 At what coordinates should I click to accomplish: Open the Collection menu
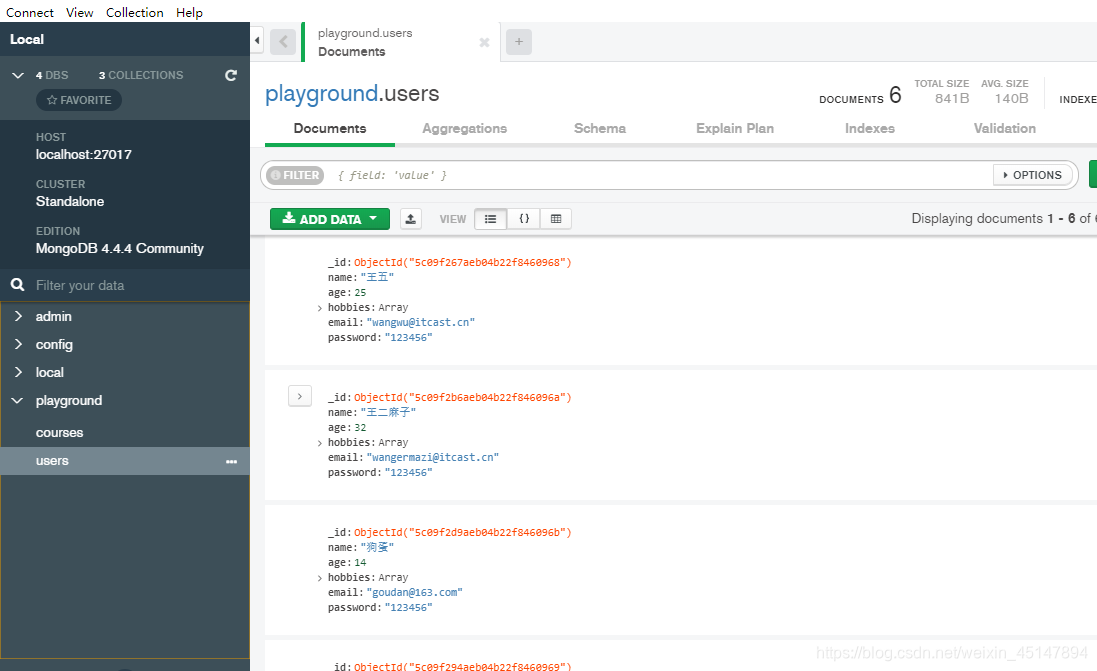[x=134, y=13]
